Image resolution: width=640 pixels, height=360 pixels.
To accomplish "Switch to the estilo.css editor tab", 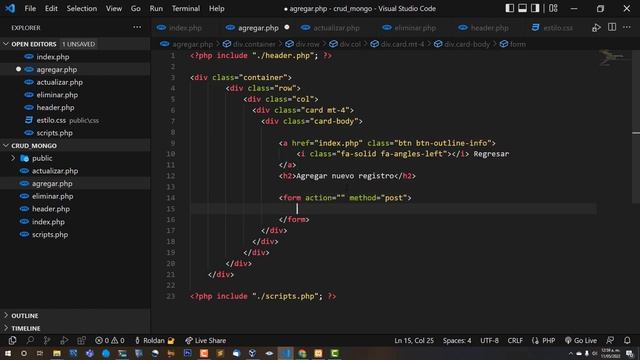I will 552,28.
